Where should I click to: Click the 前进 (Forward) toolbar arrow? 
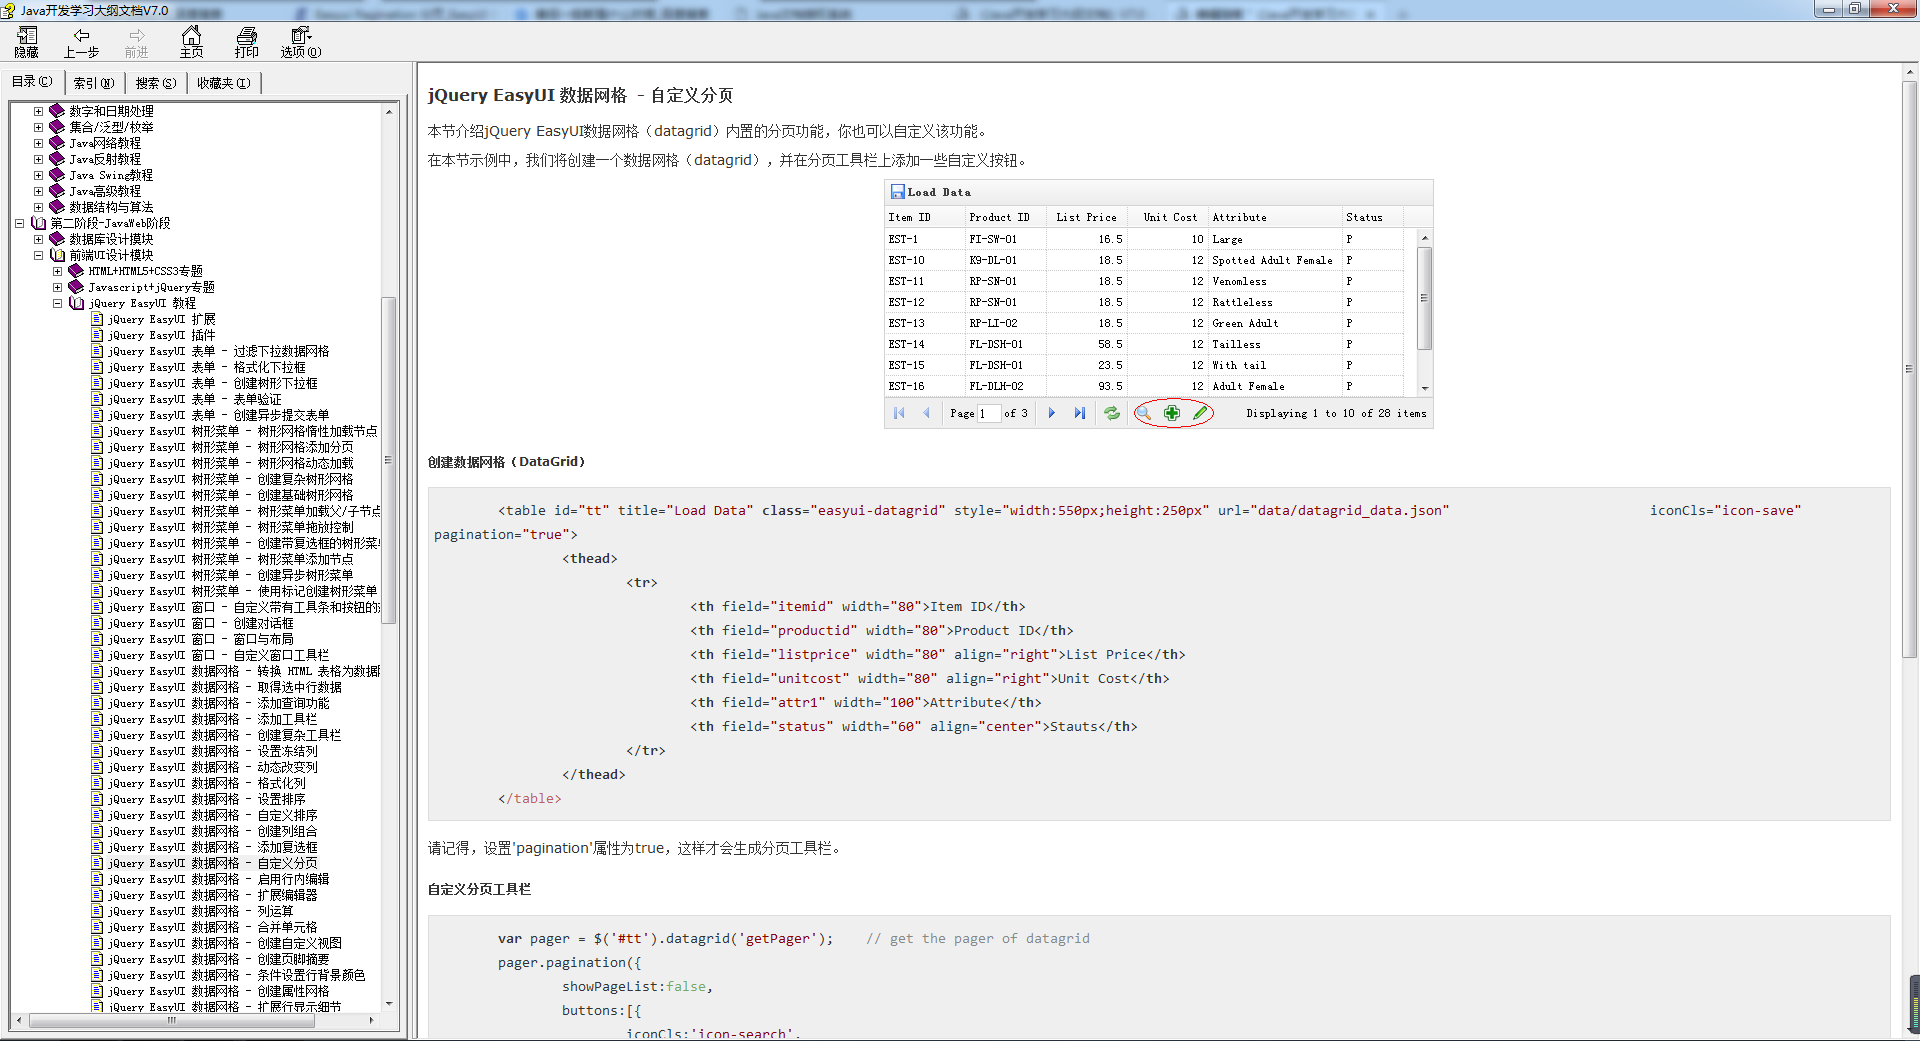coord(136,43)
